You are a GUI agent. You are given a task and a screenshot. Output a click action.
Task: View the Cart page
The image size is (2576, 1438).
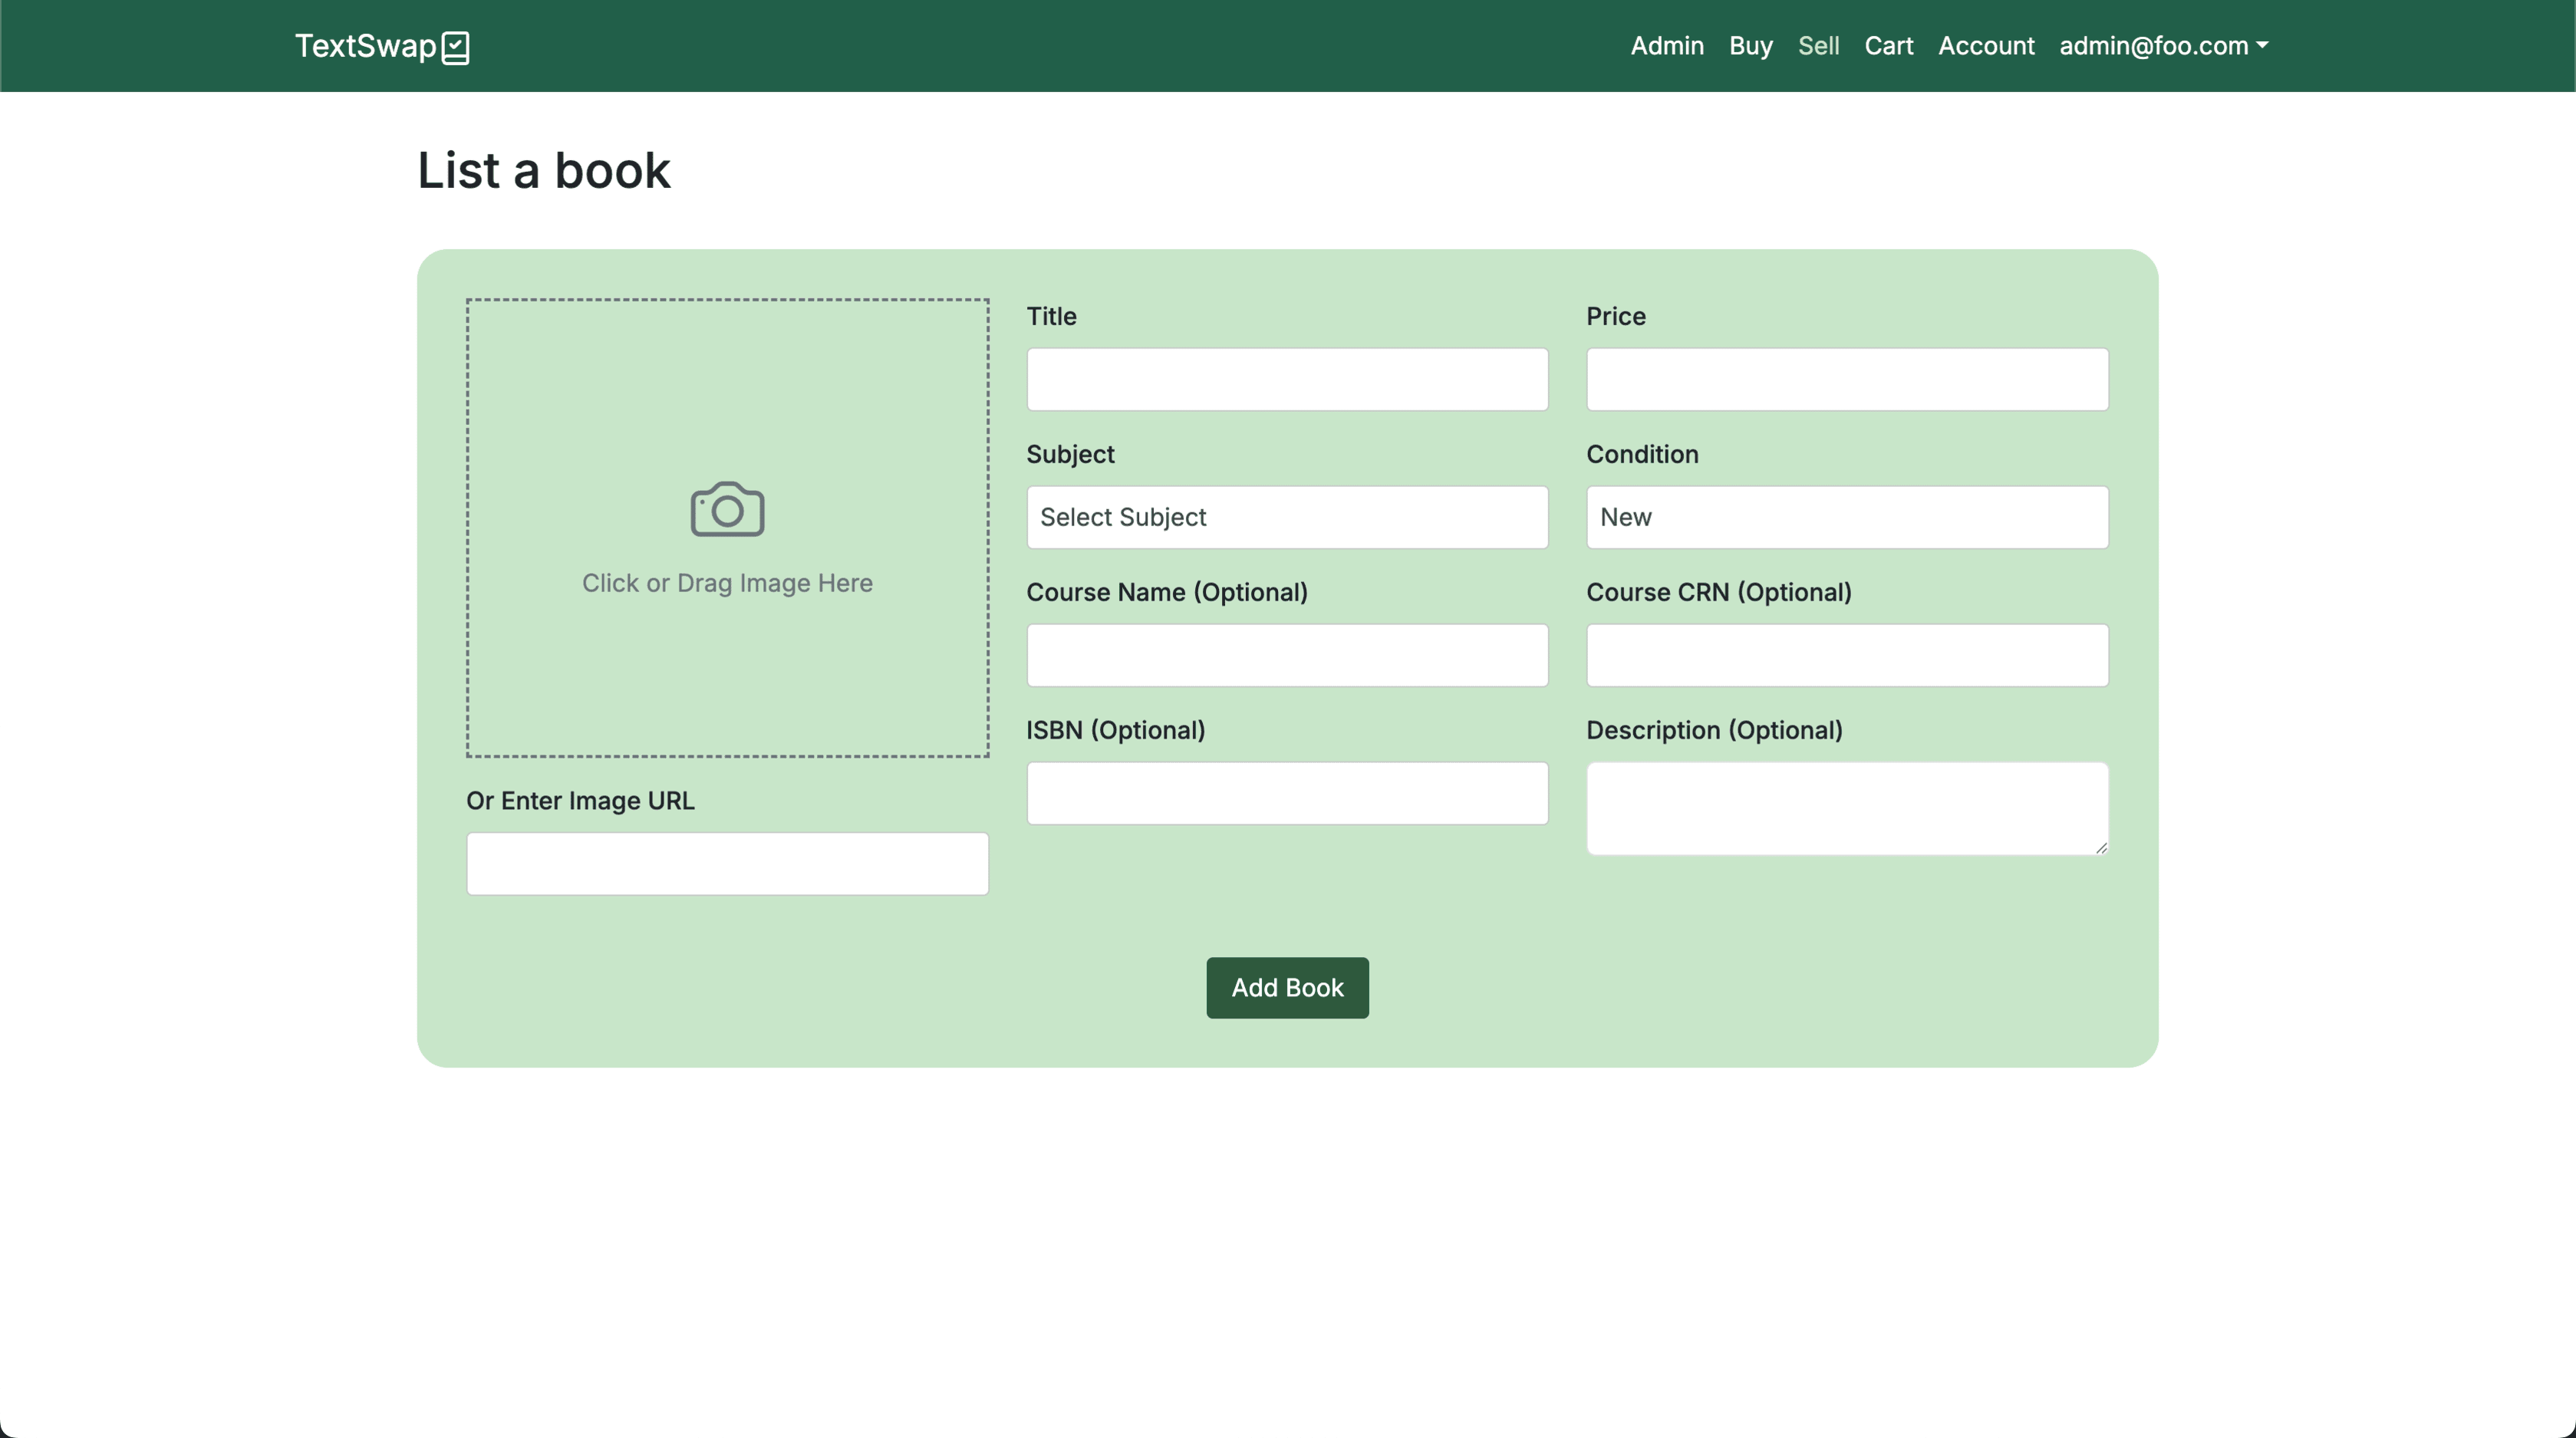[x=1888, y=46]
